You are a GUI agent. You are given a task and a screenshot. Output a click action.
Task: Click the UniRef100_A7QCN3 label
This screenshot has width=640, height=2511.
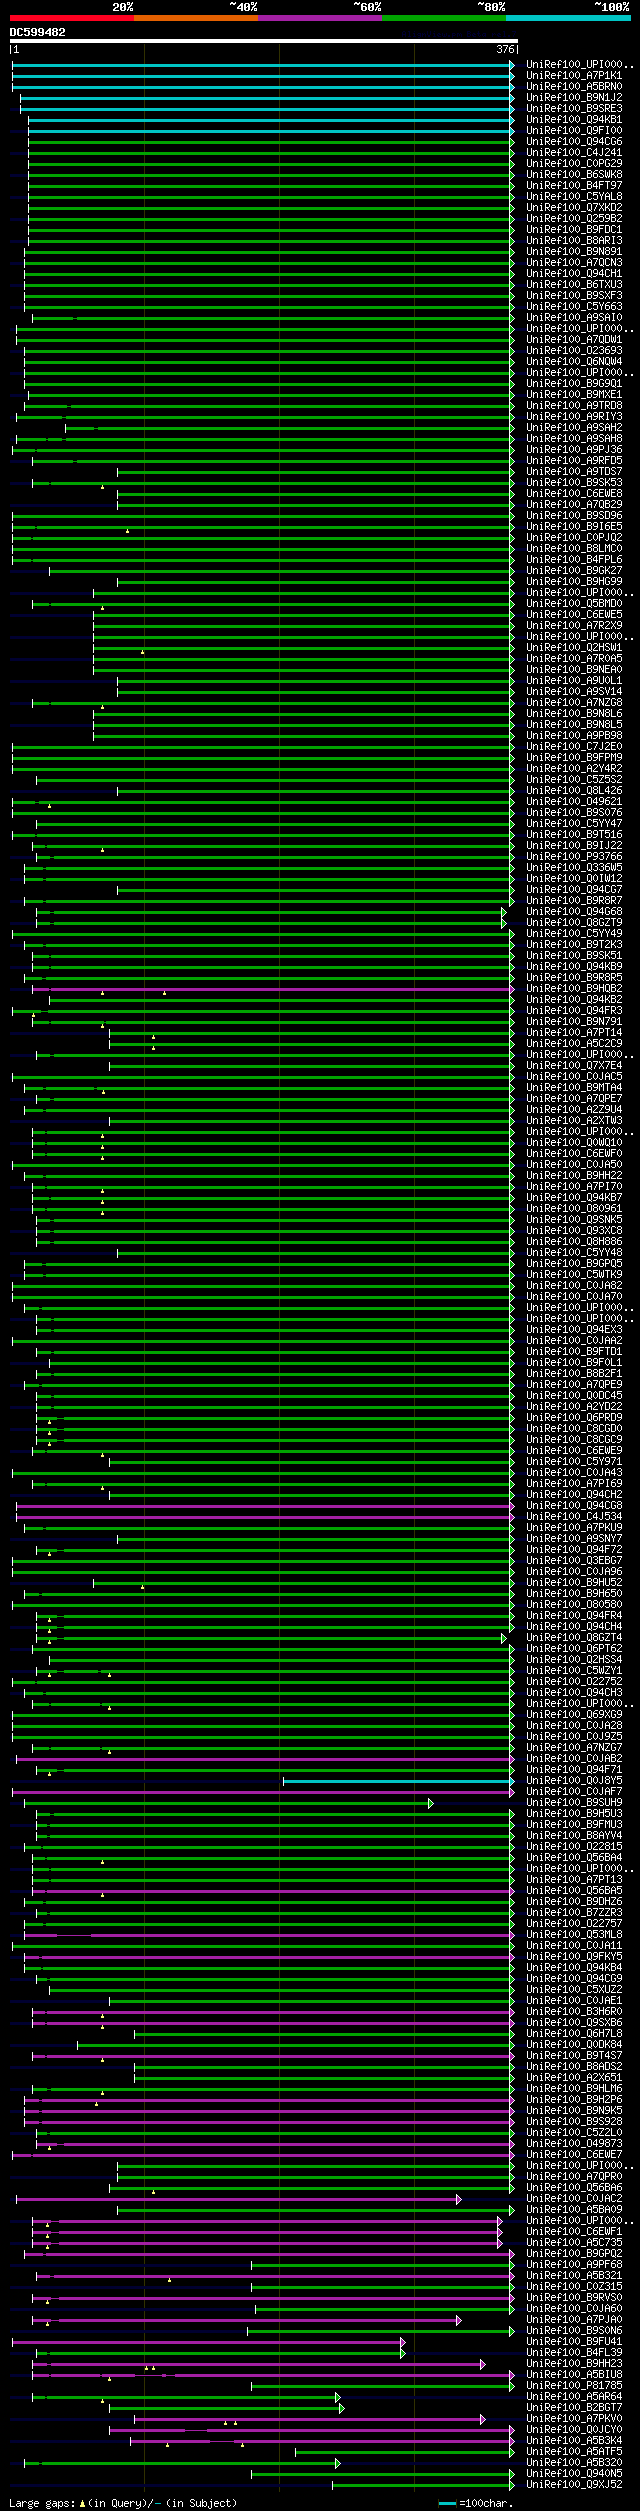click(574, 263)
